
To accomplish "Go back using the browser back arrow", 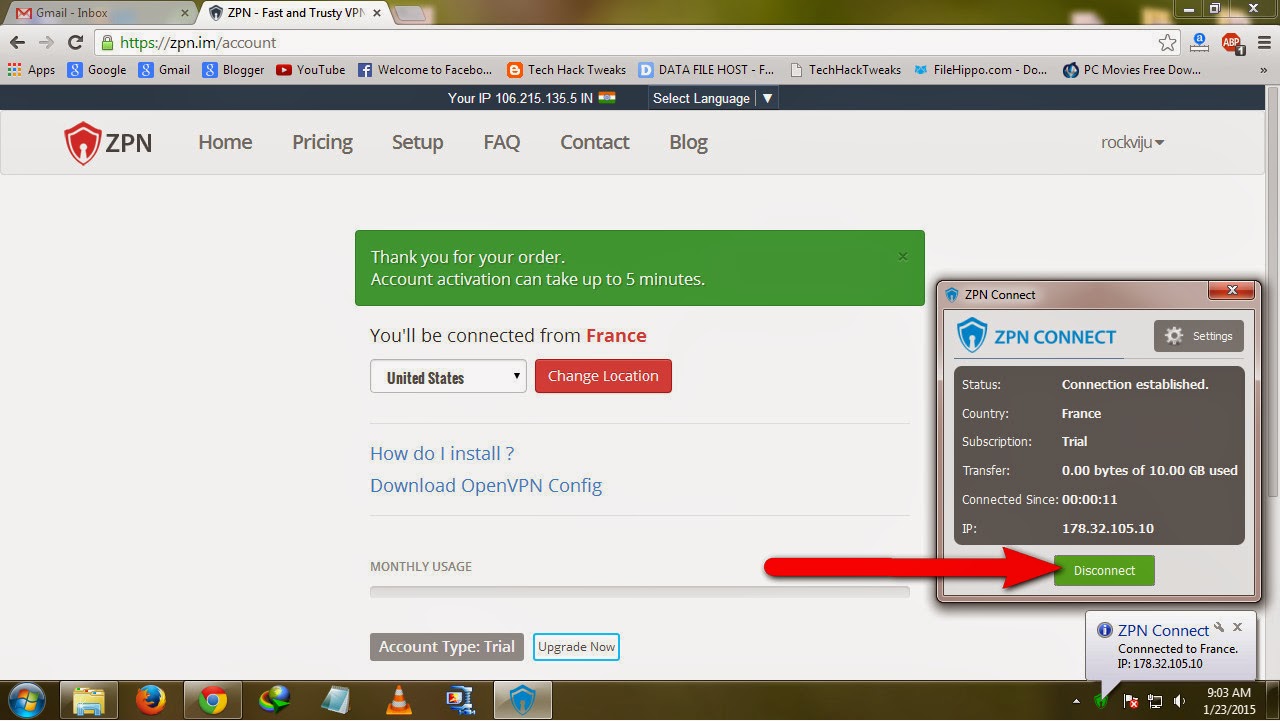I will click(x=17, y=43).
